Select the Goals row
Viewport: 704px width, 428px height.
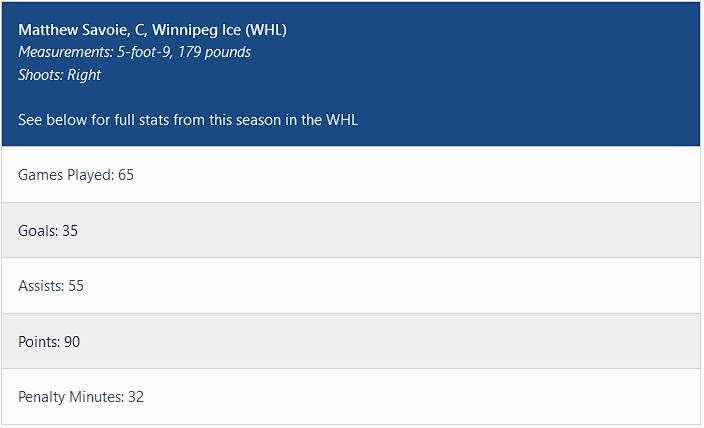(x=351, y=231)
